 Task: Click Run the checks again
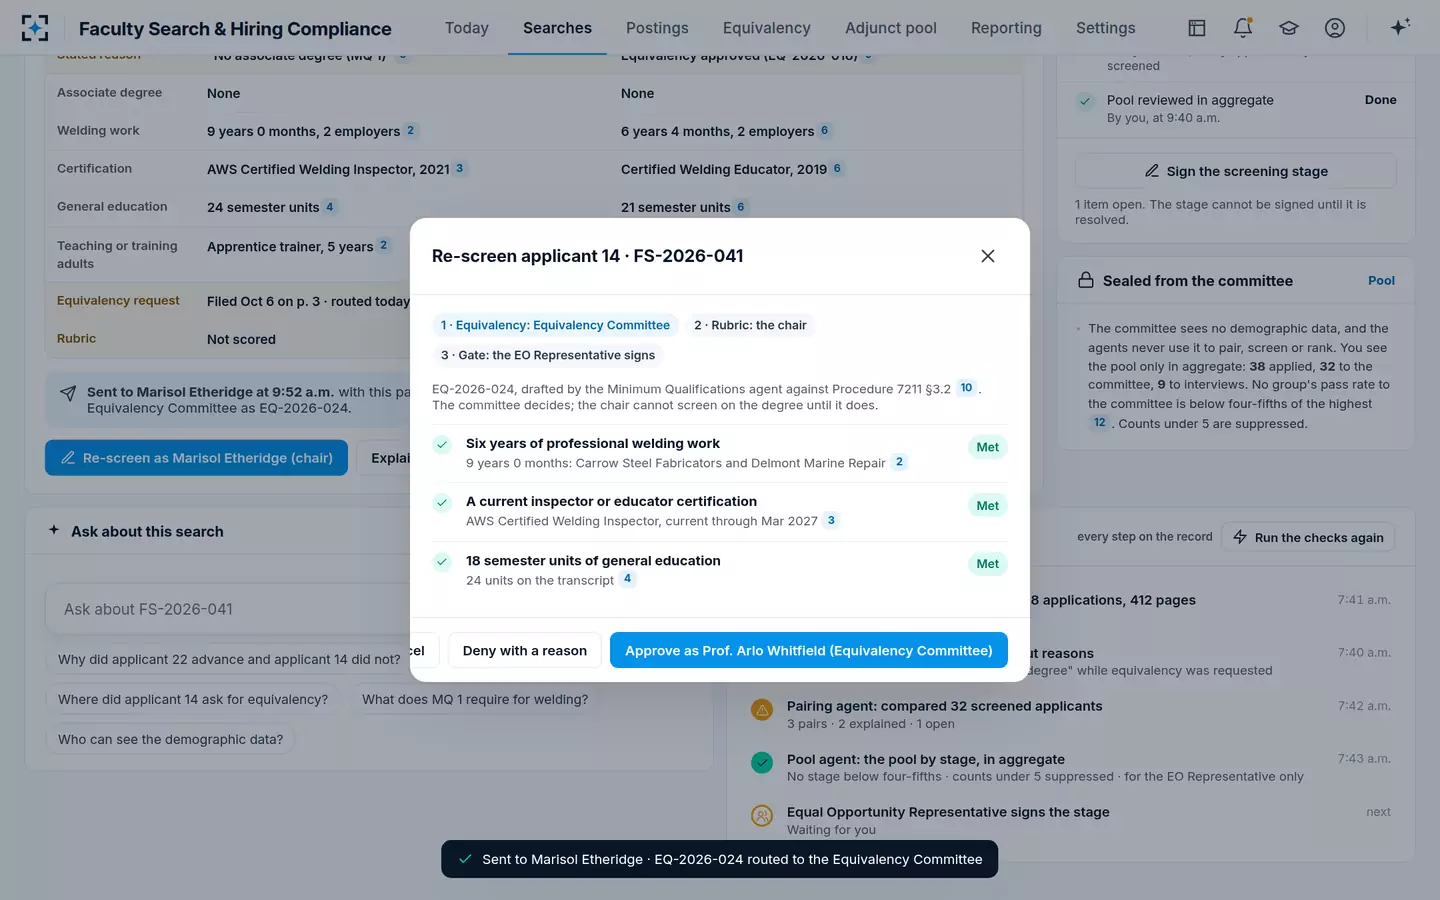pyautogui.click(x=1309, y=538)
